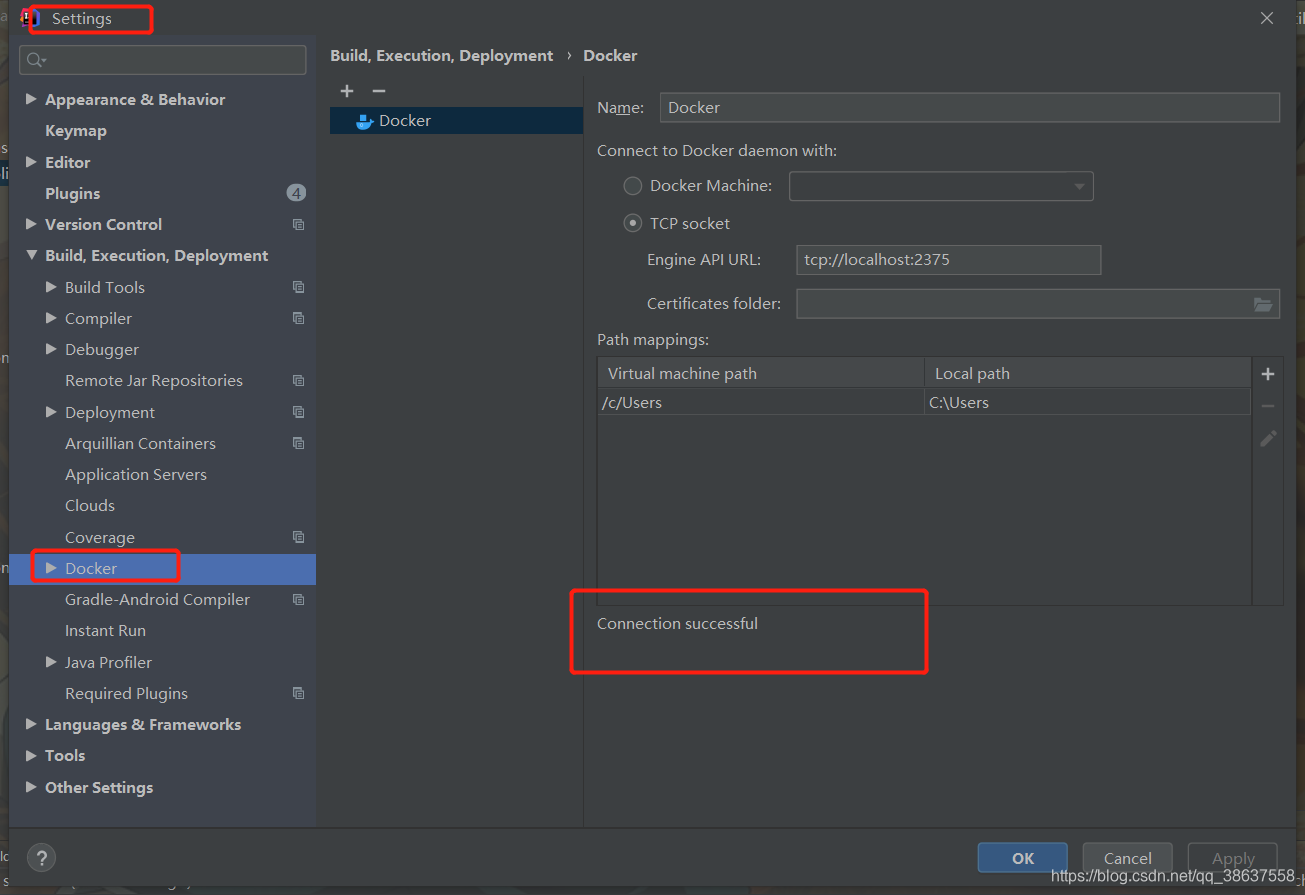Click the Apply button

(1233, 858)
